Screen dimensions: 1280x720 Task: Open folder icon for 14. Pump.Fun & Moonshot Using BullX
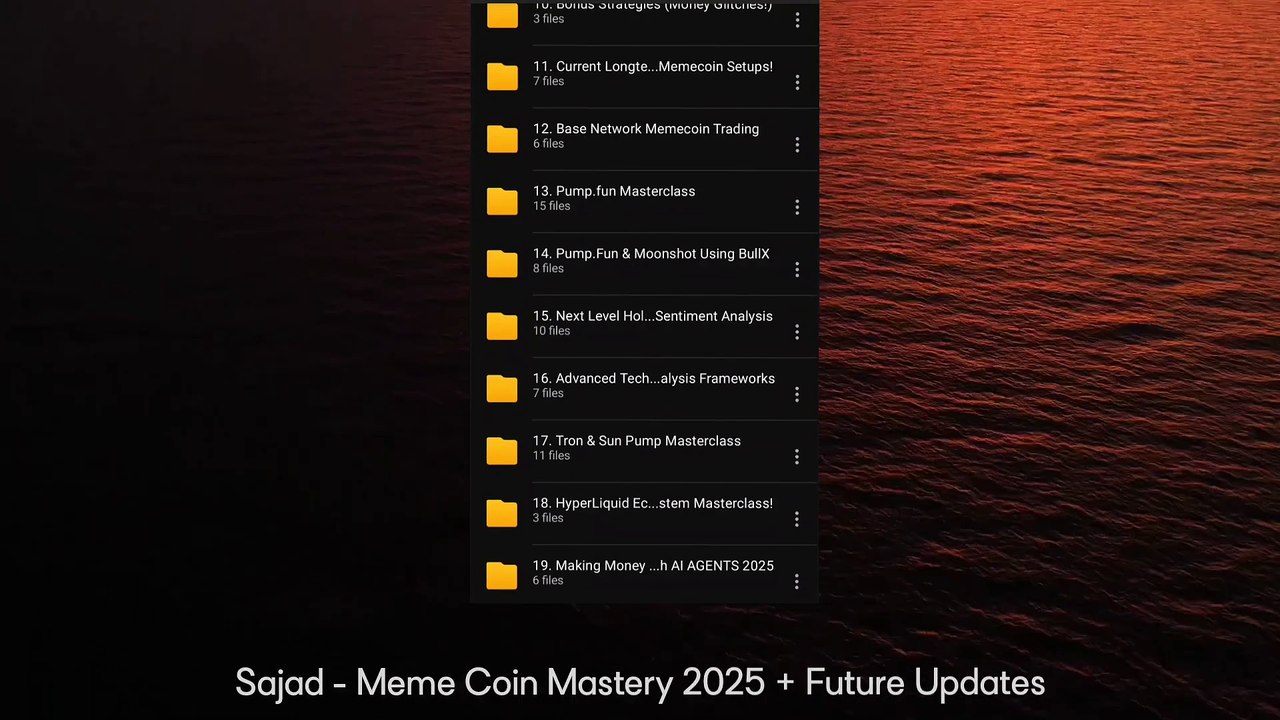click(502, 264)
